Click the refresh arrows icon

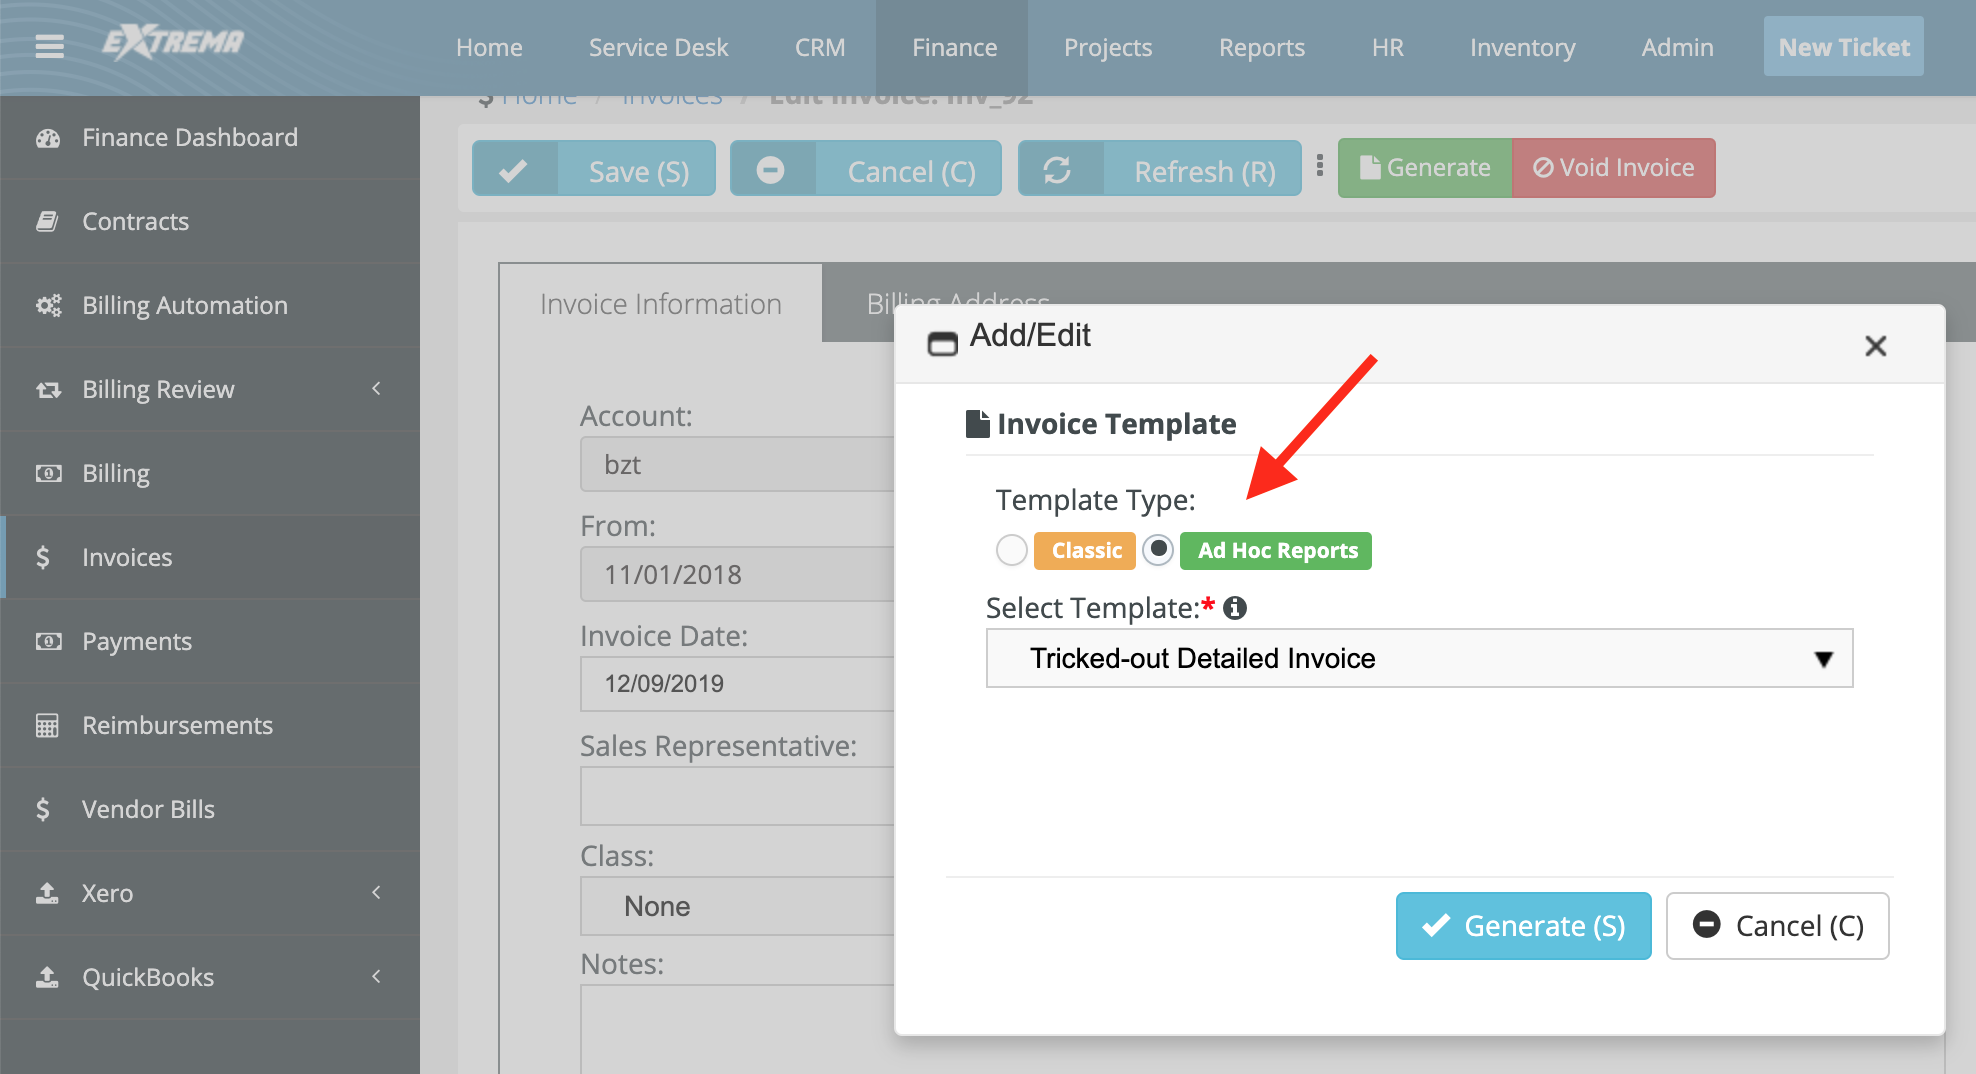coord(1058,171)
